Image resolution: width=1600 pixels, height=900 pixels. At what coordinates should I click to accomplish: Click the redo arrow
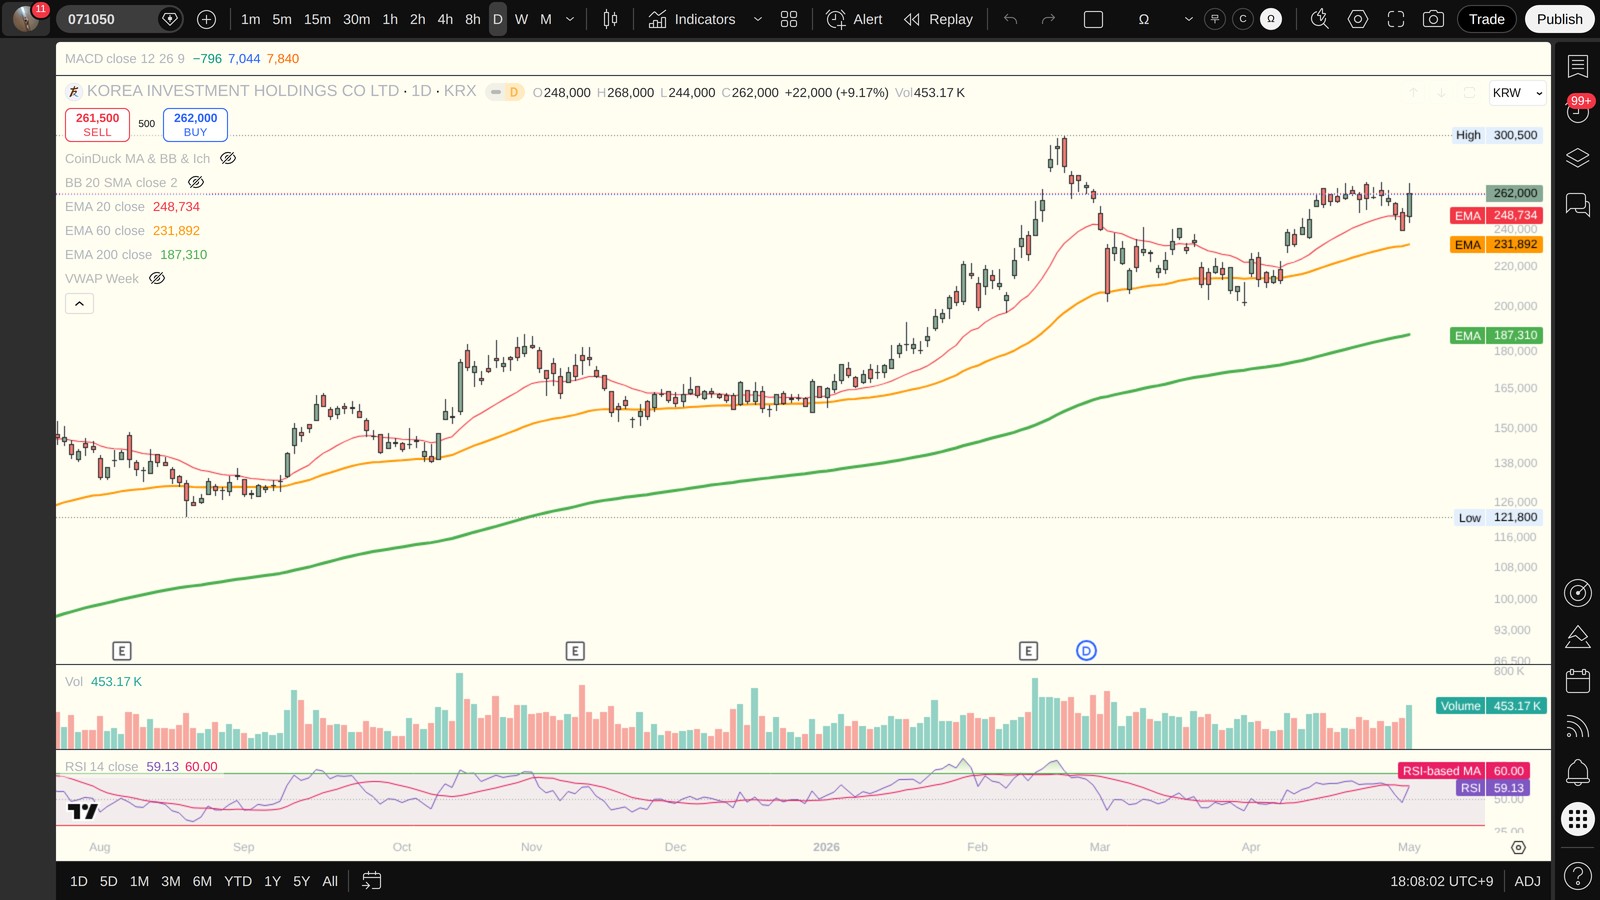[1048, 19]
